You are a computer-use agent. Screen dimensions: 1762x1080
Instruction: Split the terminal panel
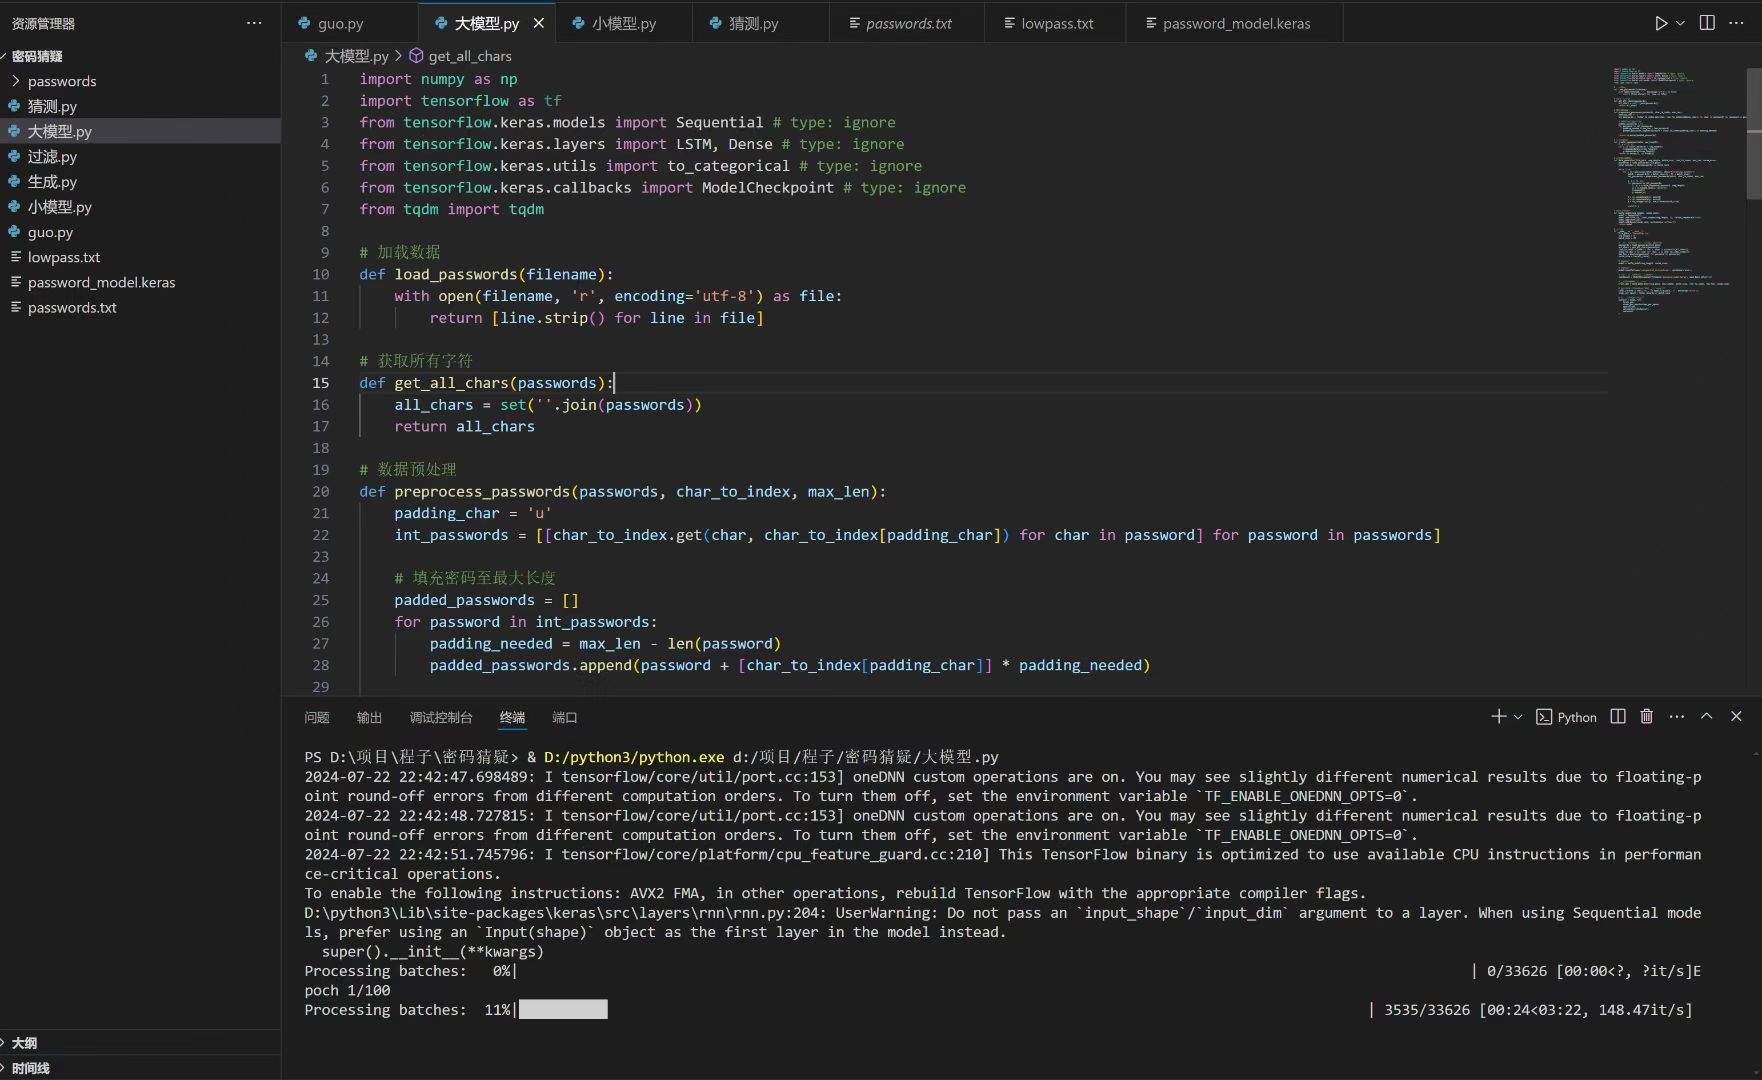(1618, 717)
